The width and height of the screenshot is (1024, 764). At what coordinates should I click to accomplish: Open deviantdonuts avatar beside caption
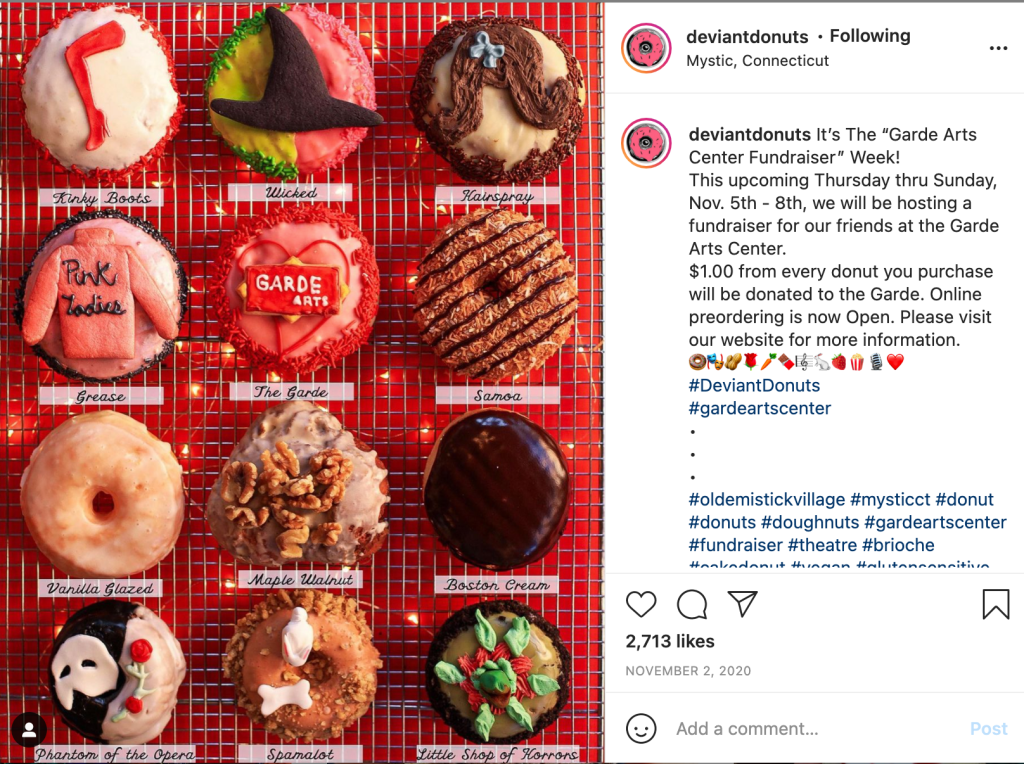click(646, 143)
